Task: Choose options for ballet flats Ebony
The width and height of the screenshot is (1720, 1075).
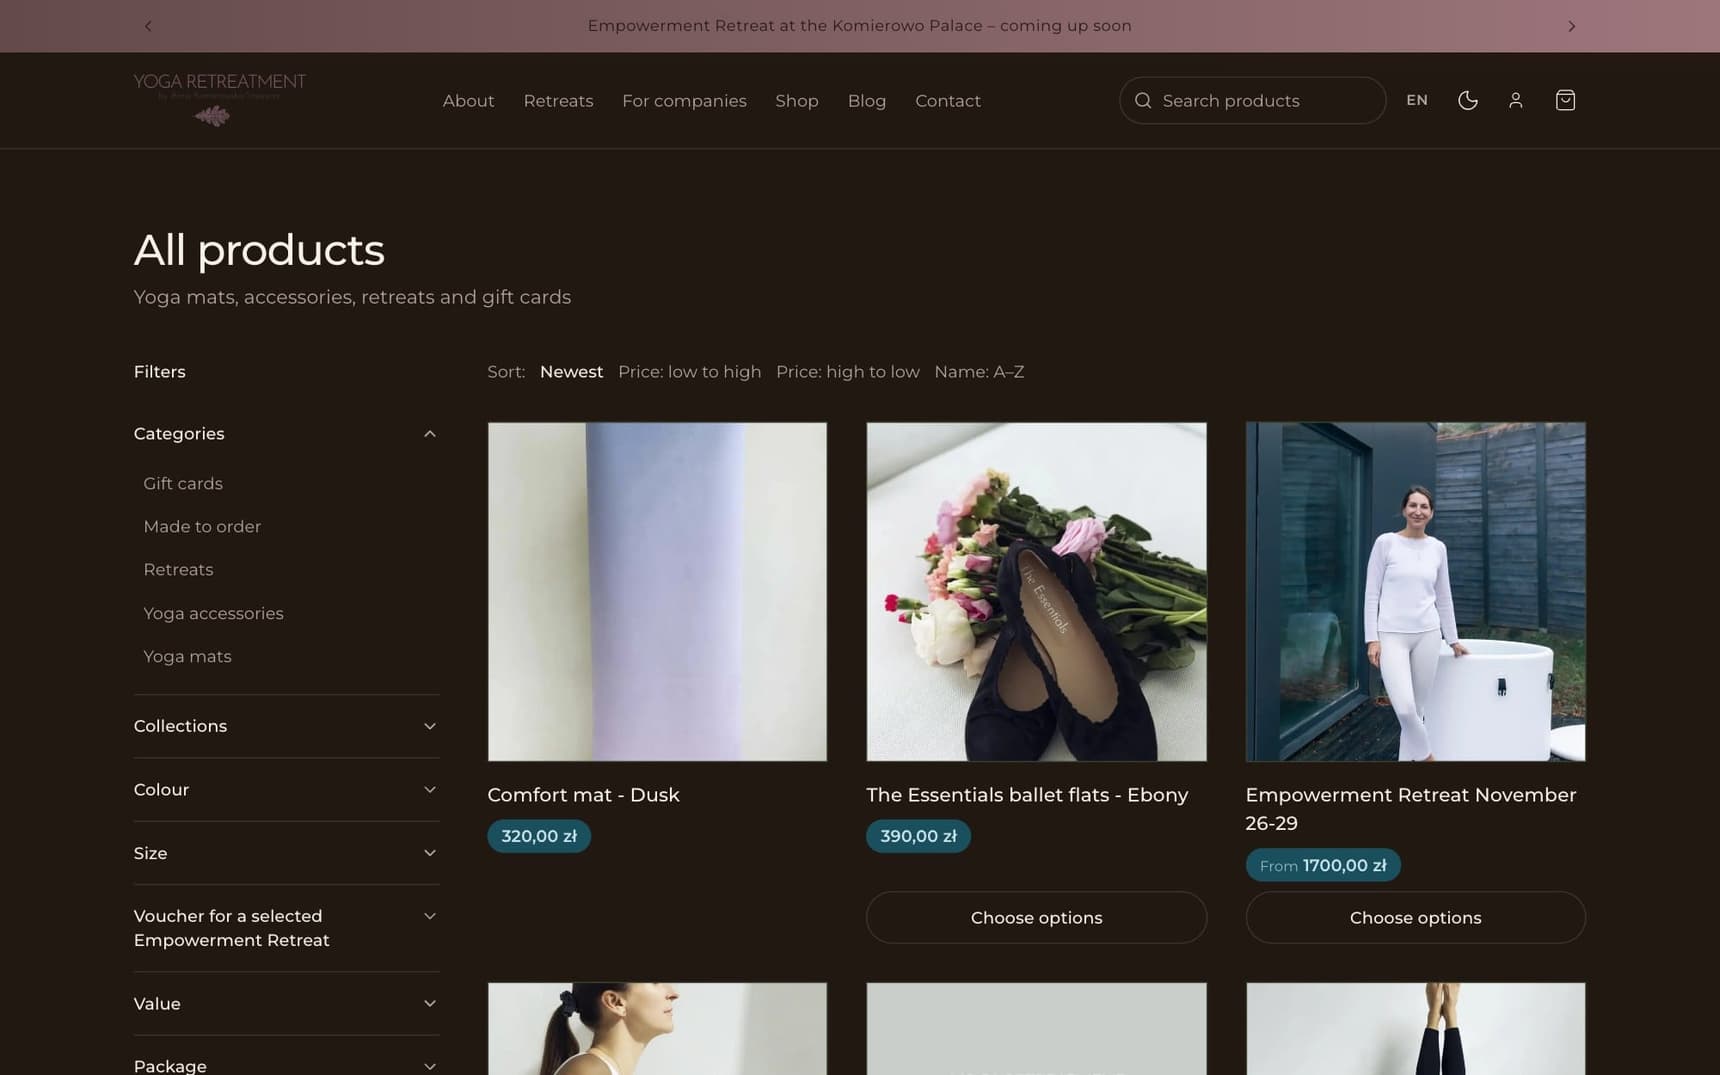Action: pos(1036,917)
